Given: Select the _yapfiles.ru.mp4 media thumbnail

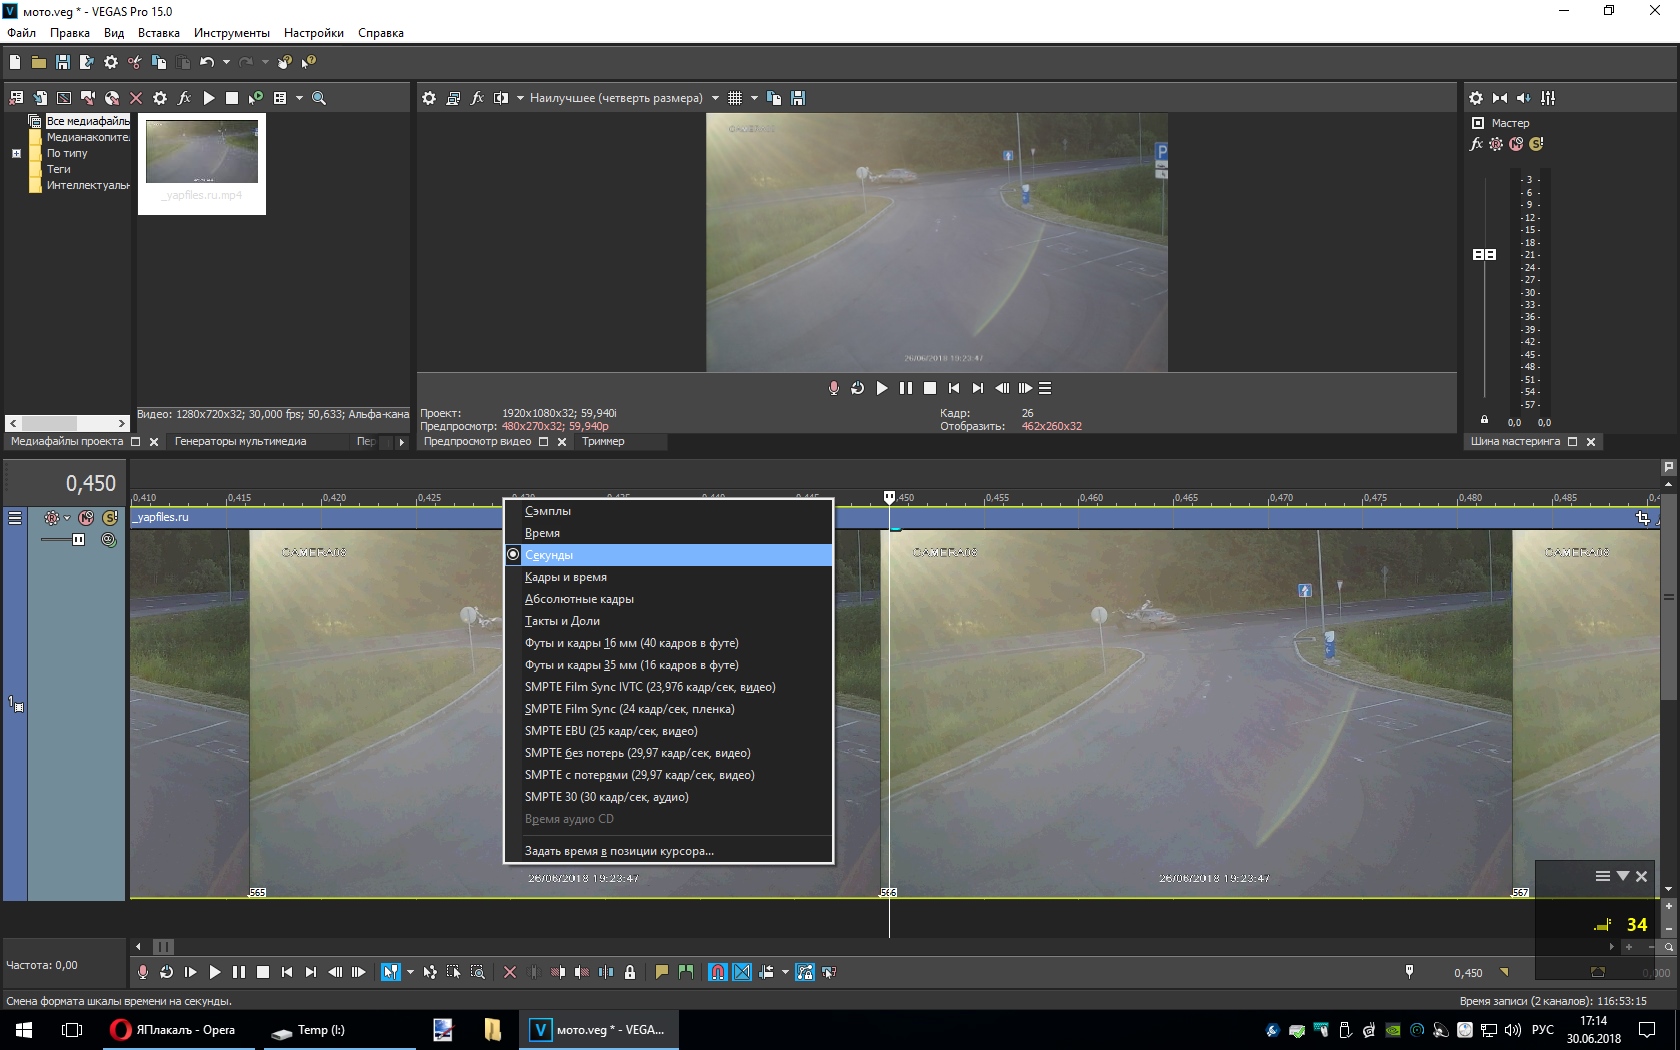Looking at the screenshot, I should 202,164.
